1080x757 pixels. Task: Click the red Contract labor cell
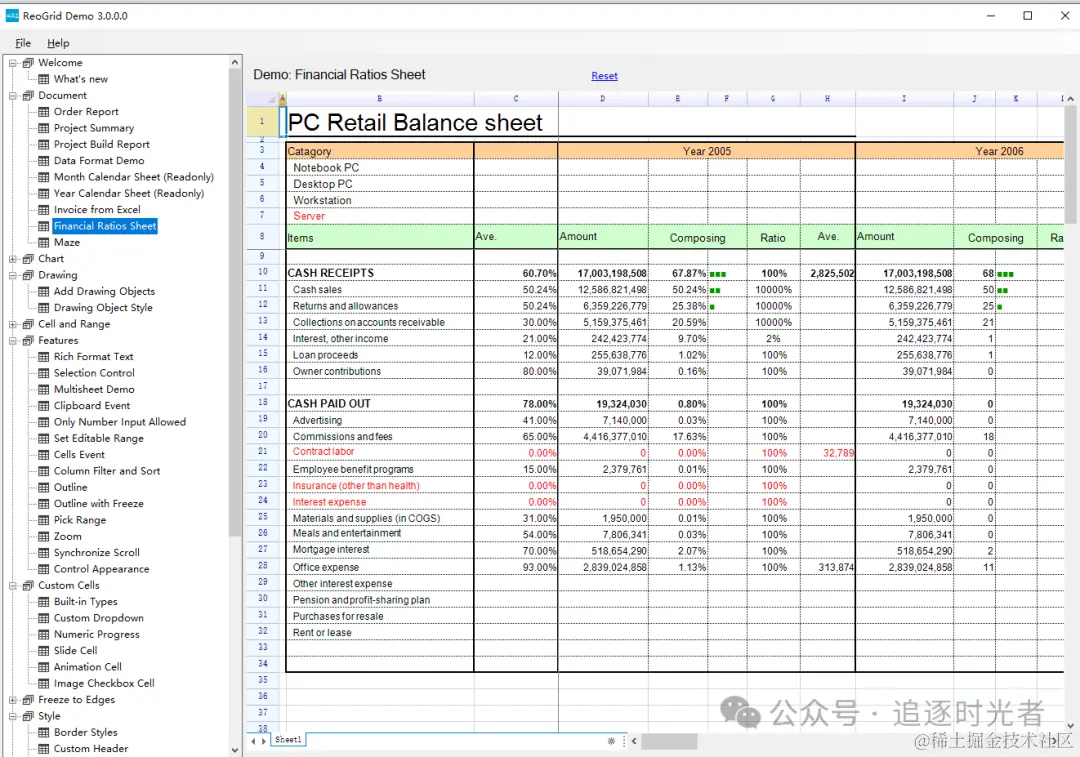(x=380, y=452)
